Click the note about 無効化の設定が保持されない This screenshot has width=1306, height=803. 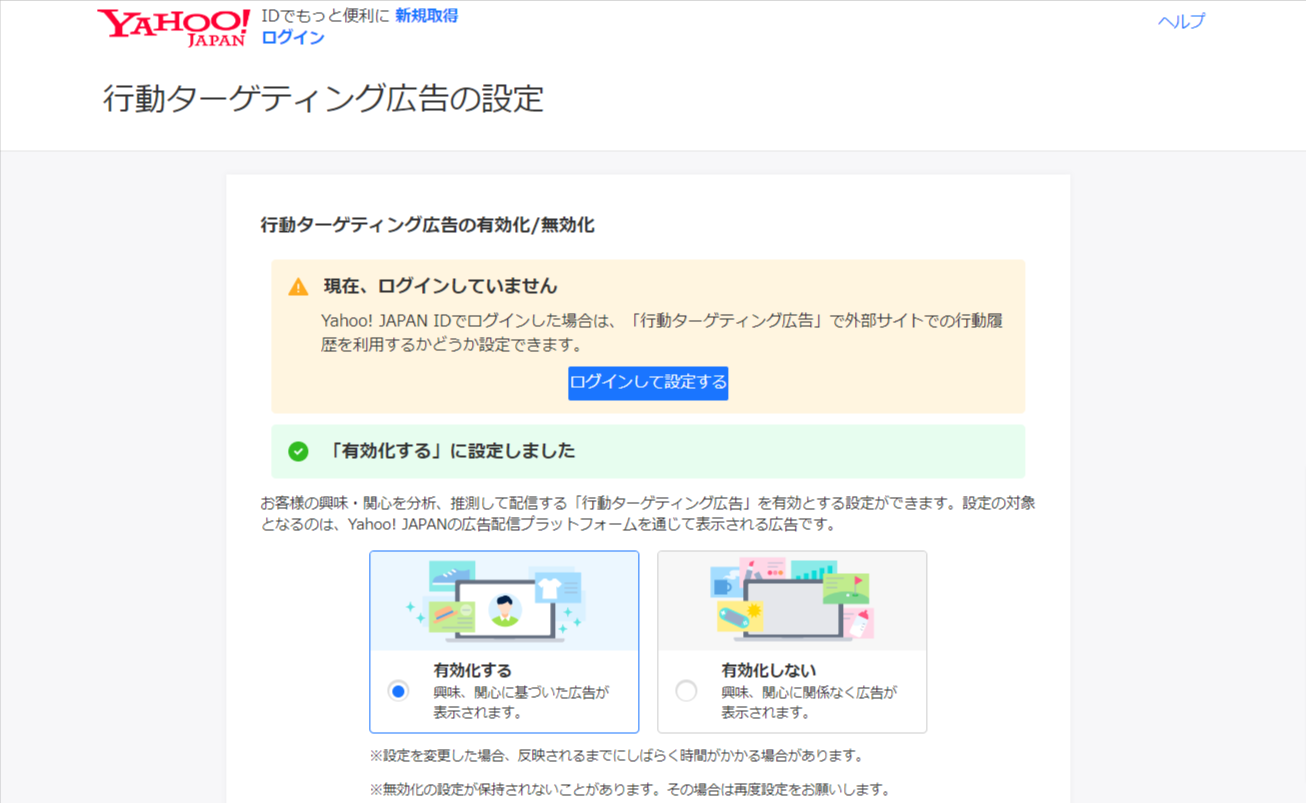click(629, 789)
